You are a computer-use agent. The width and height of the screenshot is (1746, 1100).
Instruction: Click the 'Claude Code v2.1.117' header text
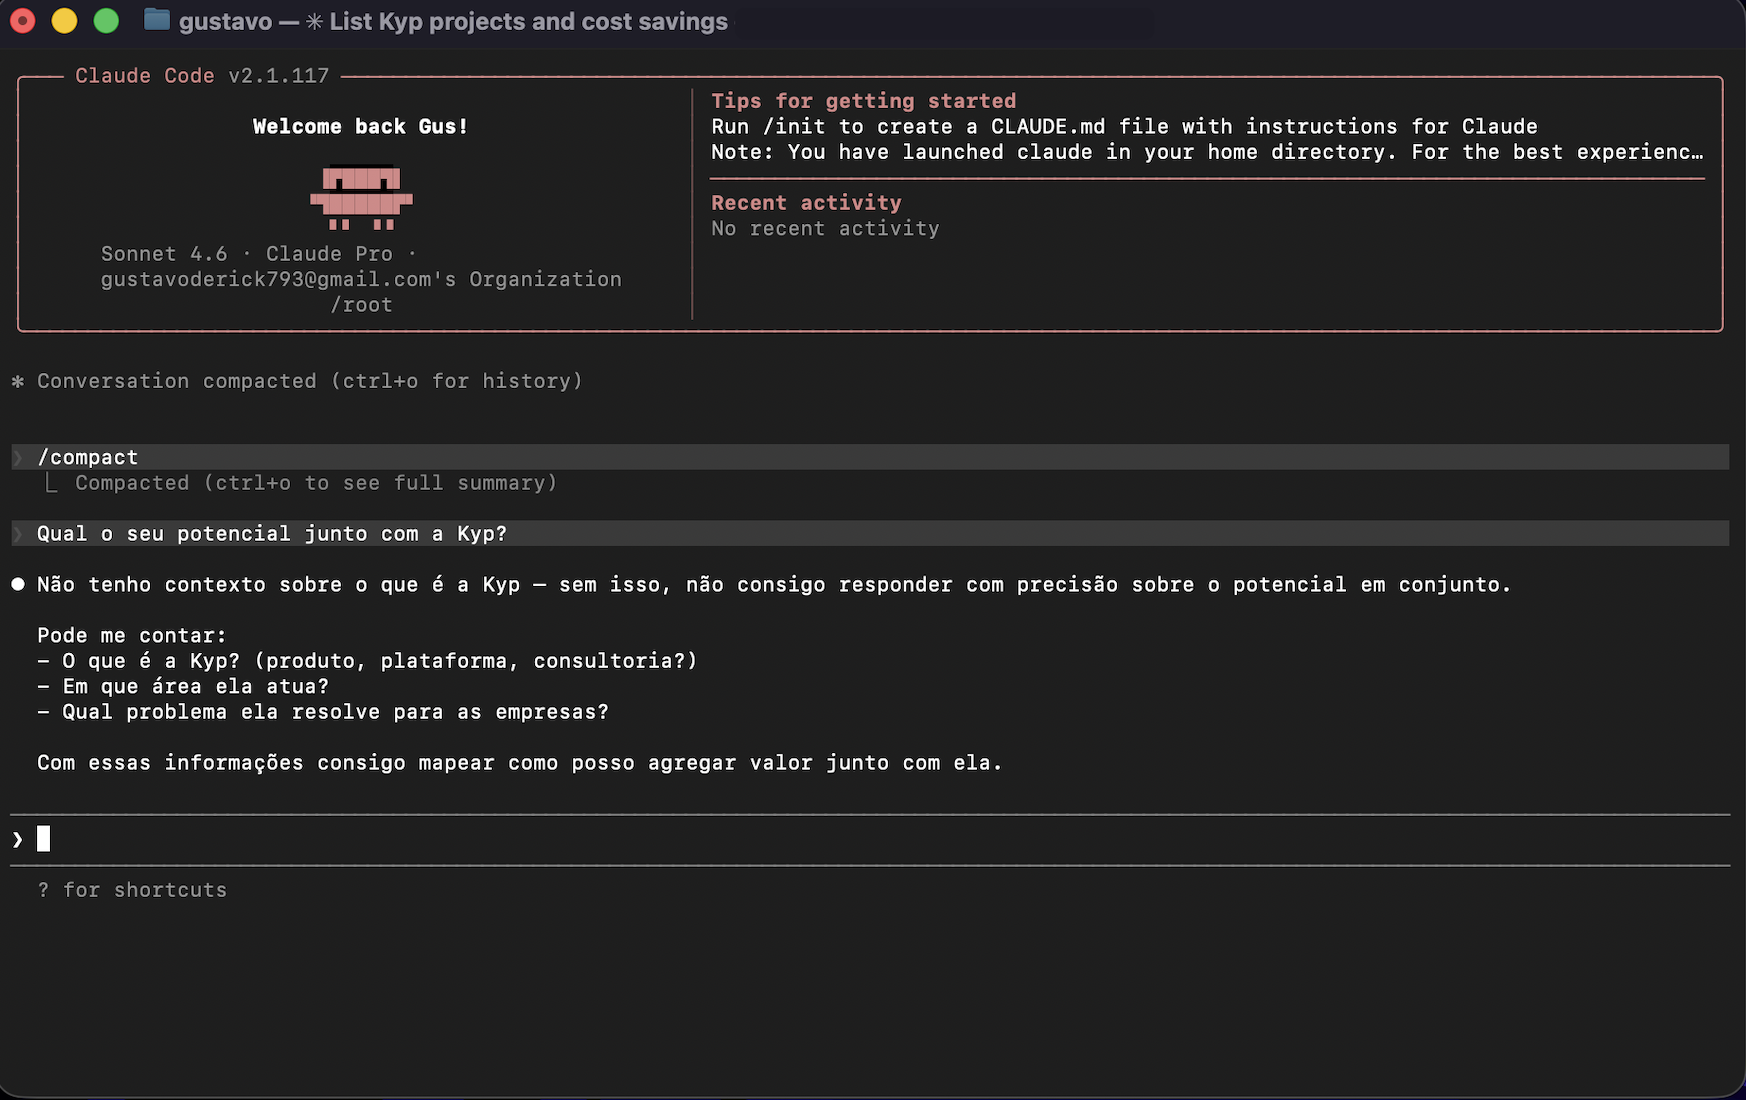pyautogui.click(x=202, y=76)
